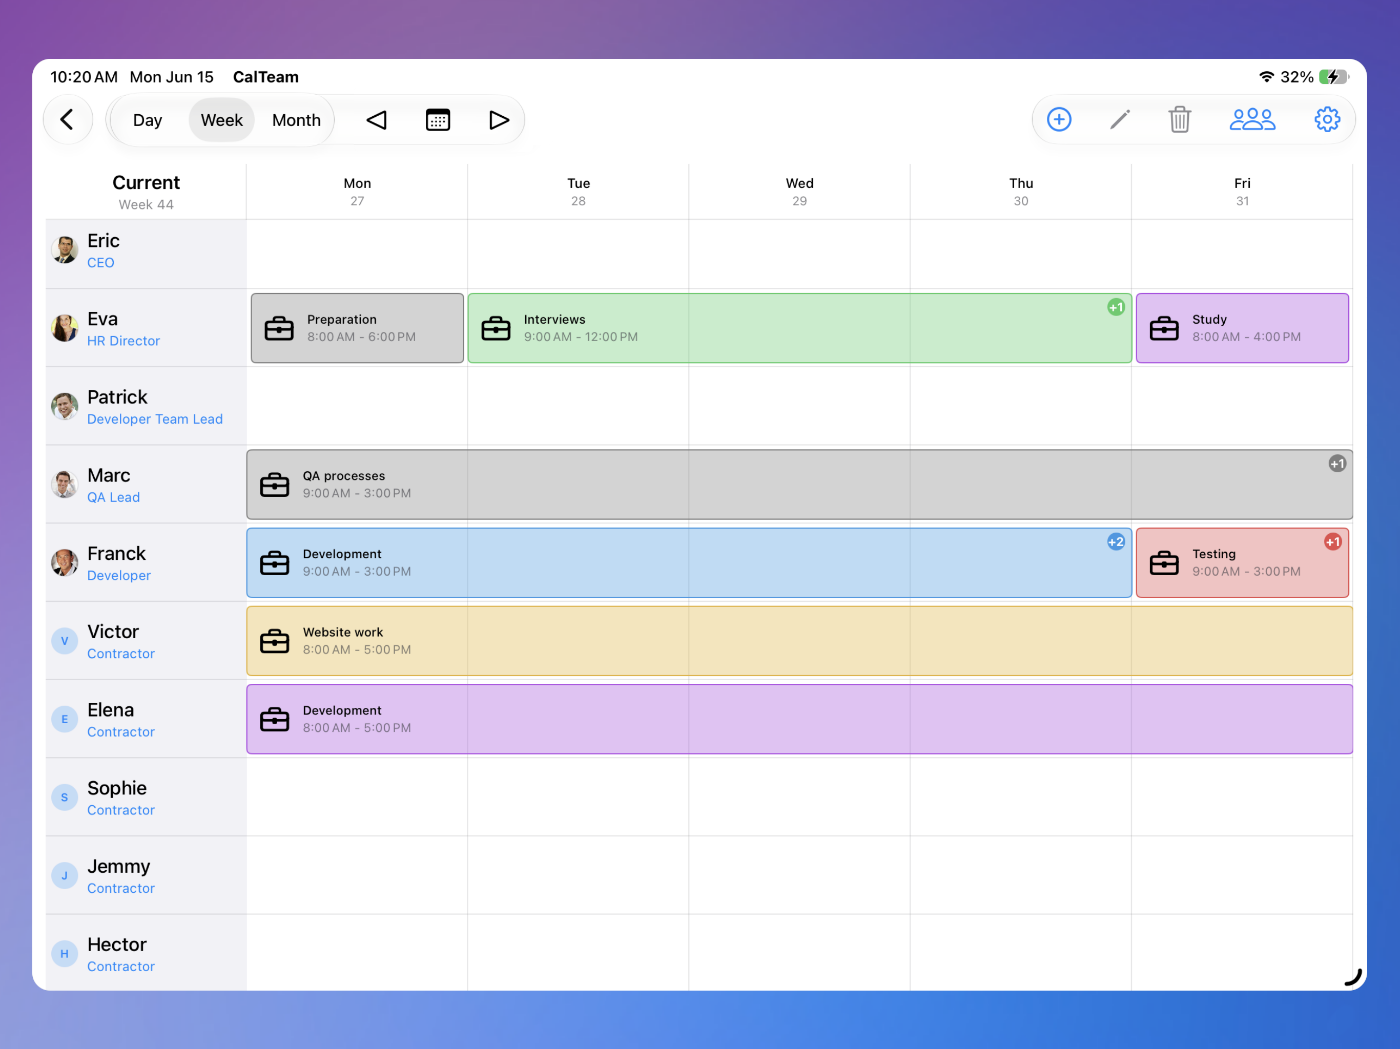Switch to Day view
The height and width of the screenshot is (1049, 1400).
[148, 120]
